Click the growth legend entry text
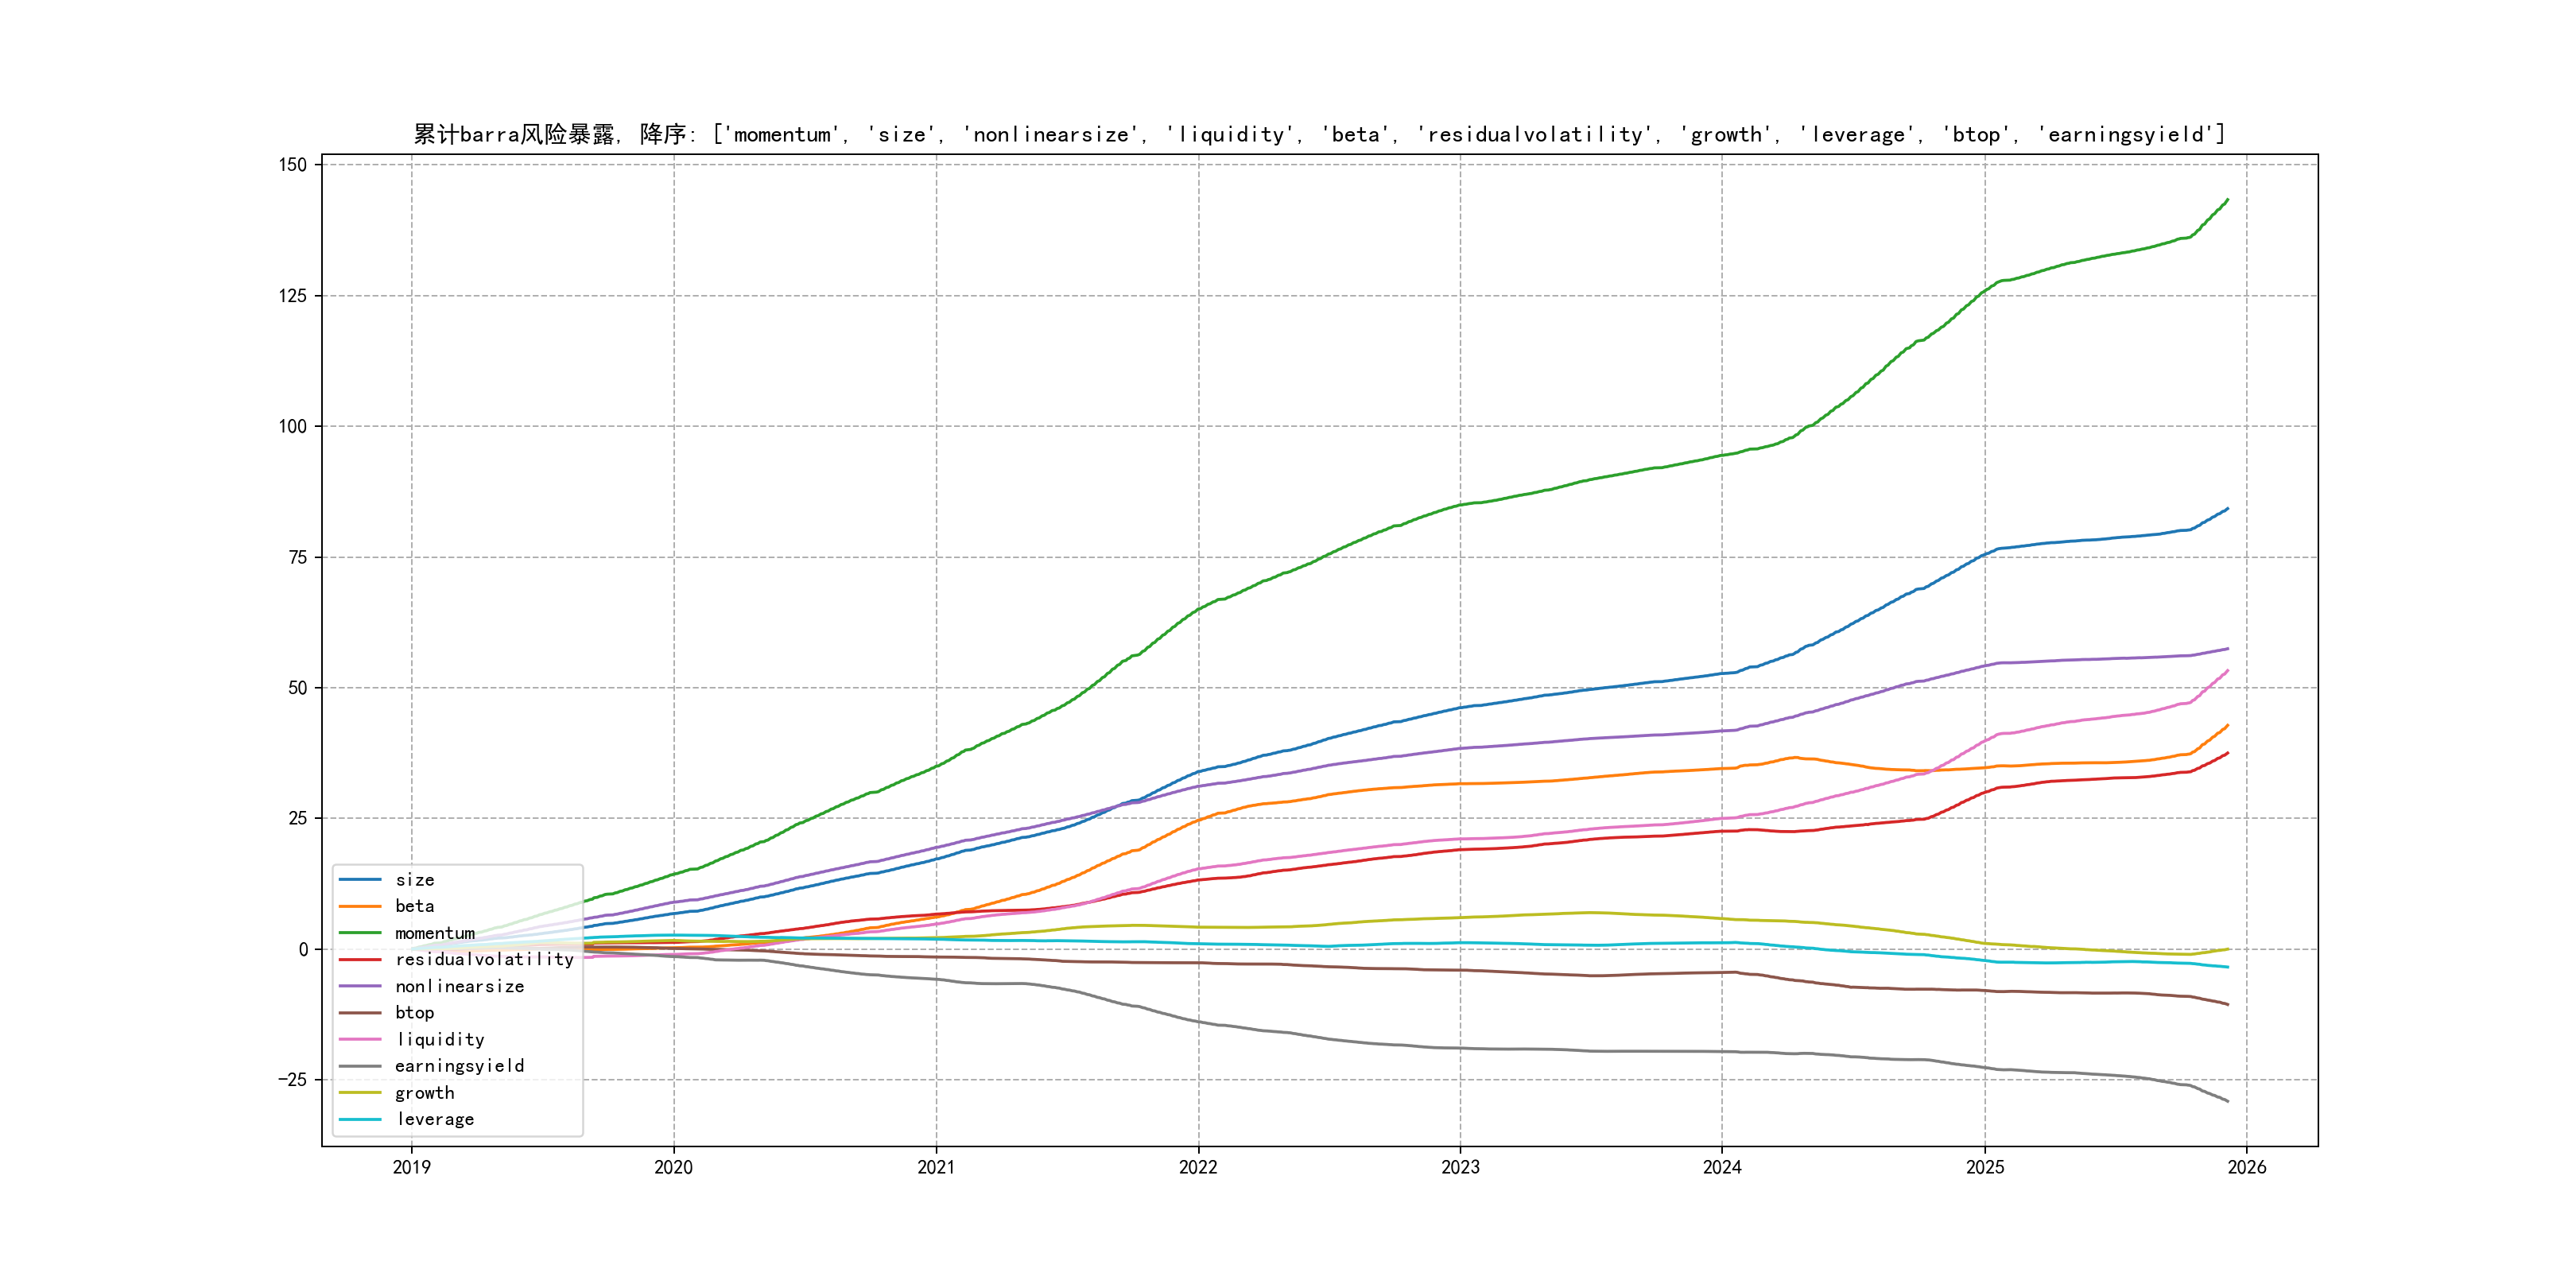Image resolution: width=2576 pixels, height=1288 pixels. [424, 1093]
